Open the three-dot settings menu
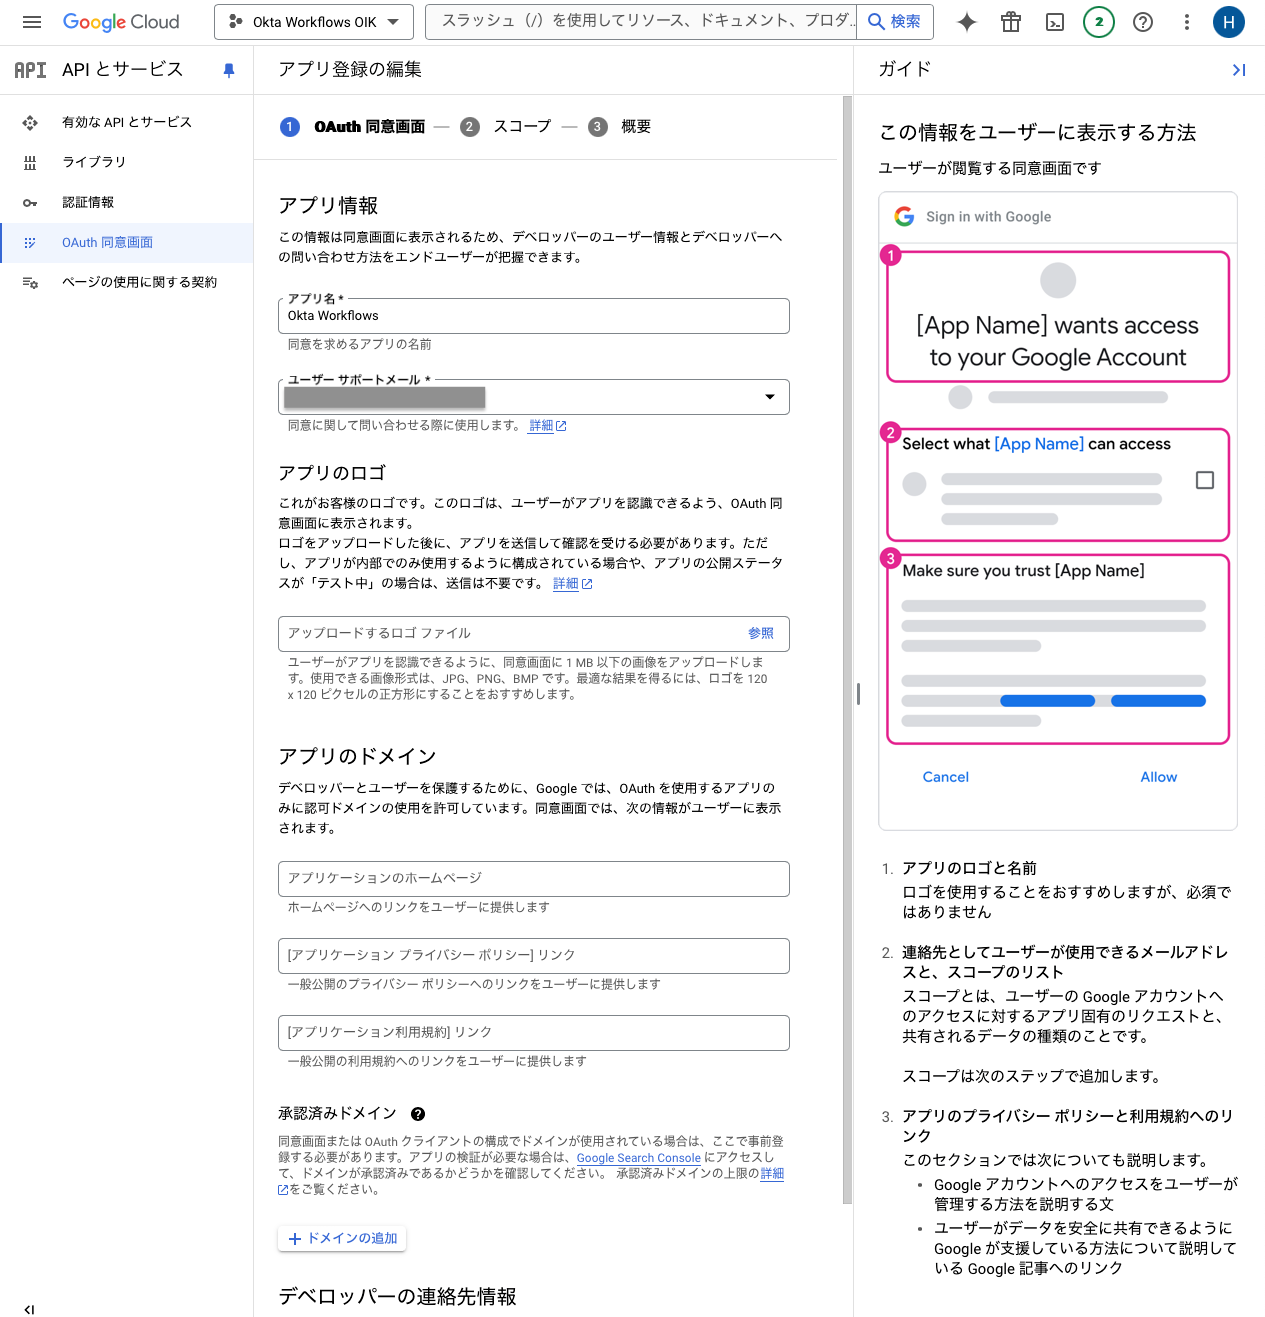Screen dimensions: 1265x1317 [x=1187, y=22]
